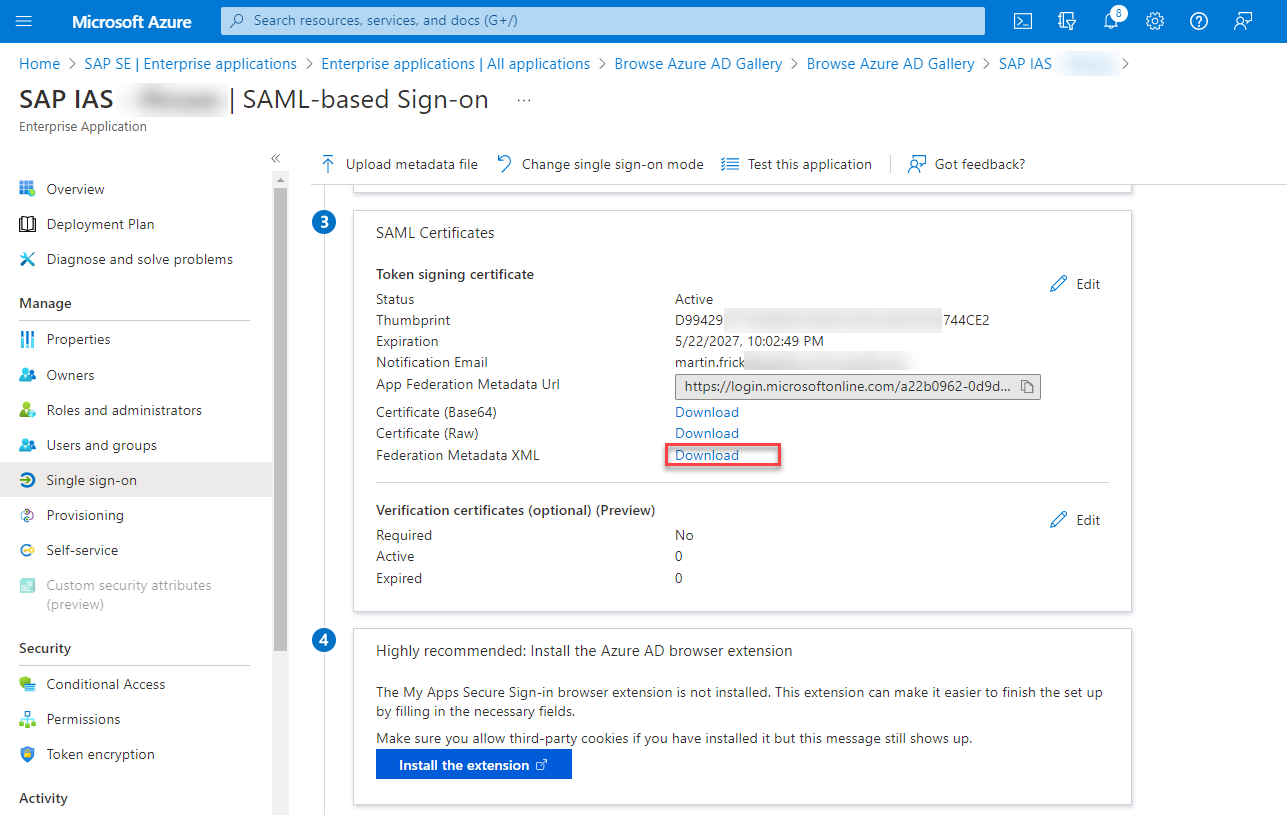Click the Expiration value 5/22/2027, 10:02:49 PM

pos(750,341)
